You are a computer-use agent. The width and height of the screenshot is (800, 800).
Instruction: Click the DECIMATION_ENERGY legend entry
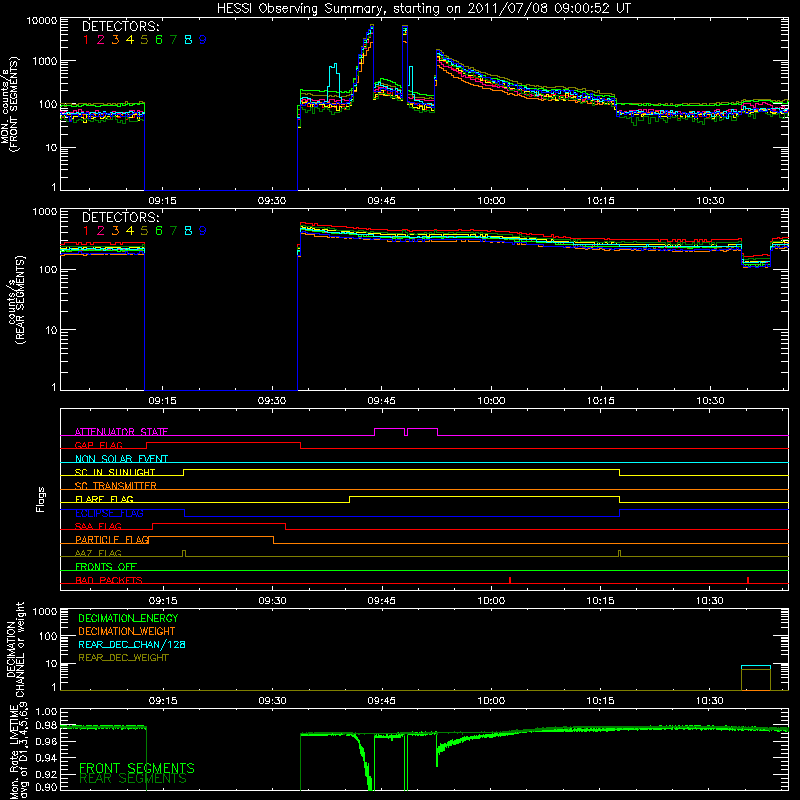128,618
